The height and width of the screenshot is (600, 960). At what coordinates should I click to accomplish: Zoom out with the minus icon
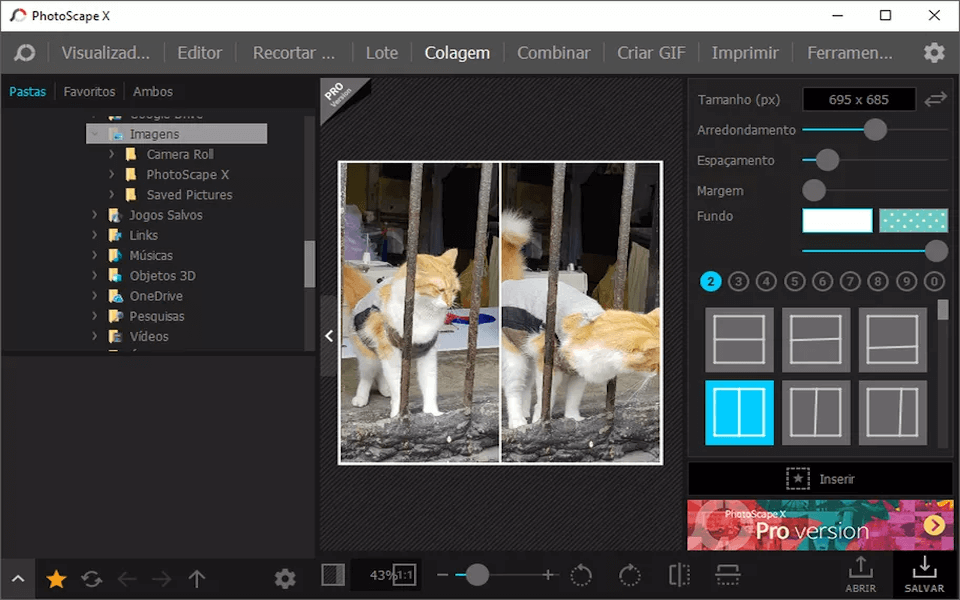pos(443,575)
